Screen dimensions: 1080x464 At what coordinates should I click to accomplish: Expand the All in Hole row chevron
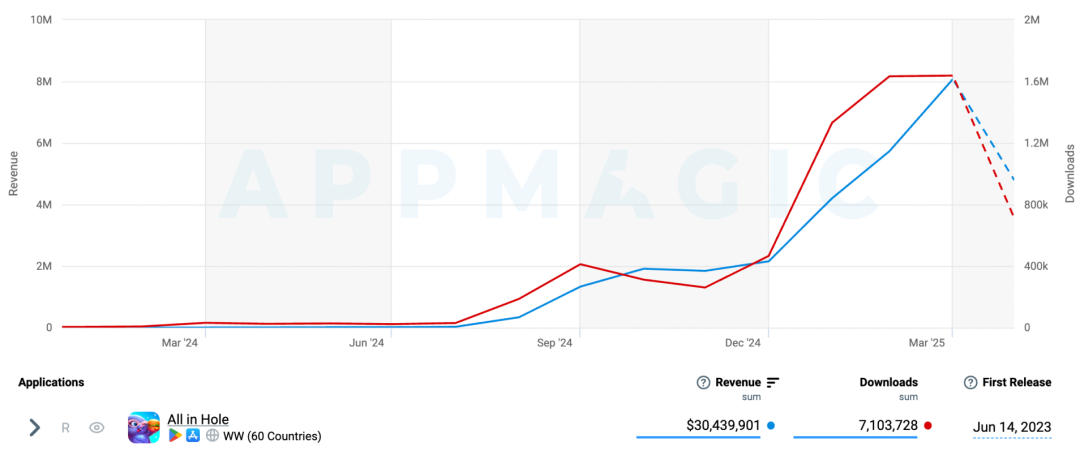point(34,428)
